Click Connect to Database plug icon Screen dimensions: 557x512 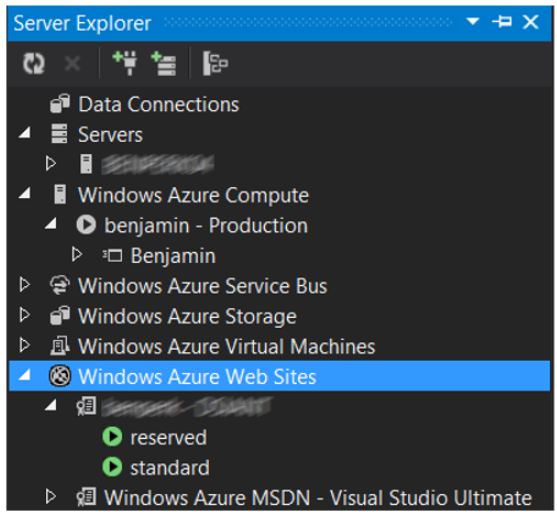coord(125,63)
